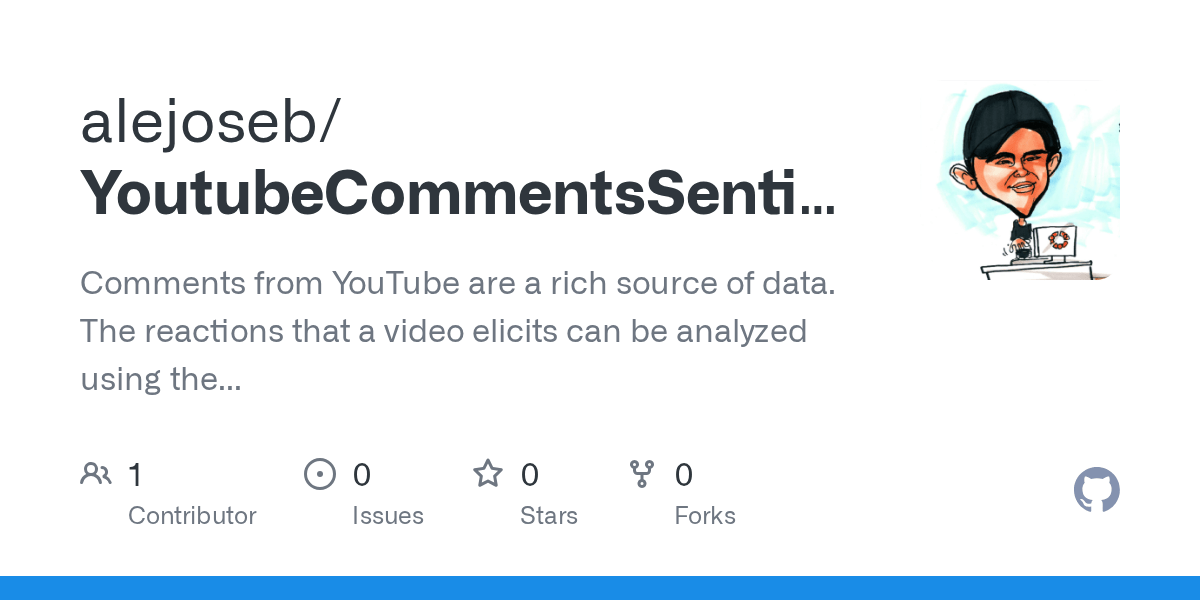This screenshot has height=600, width=1200.
Task: Select the stars count number 0
Action: (x=529, y=475)
